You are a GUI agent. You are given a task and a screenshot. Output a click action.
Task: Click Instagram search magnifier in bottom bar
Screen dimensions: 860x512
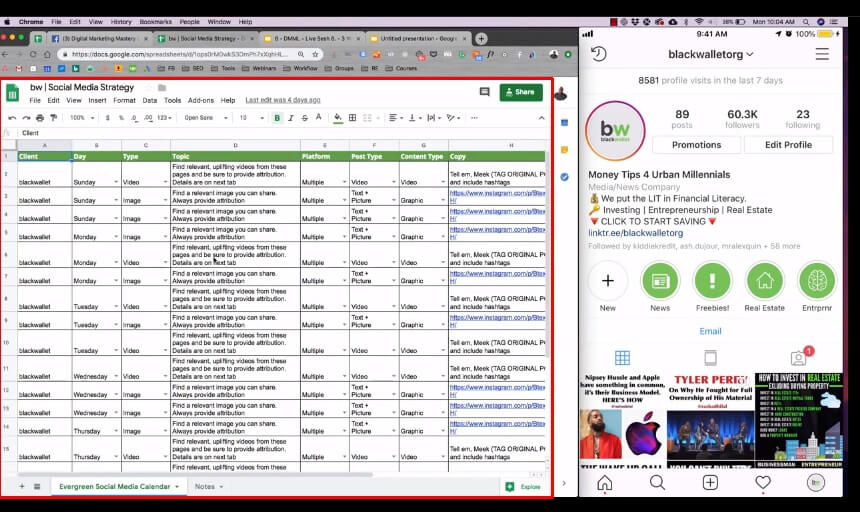pos(657,482)
